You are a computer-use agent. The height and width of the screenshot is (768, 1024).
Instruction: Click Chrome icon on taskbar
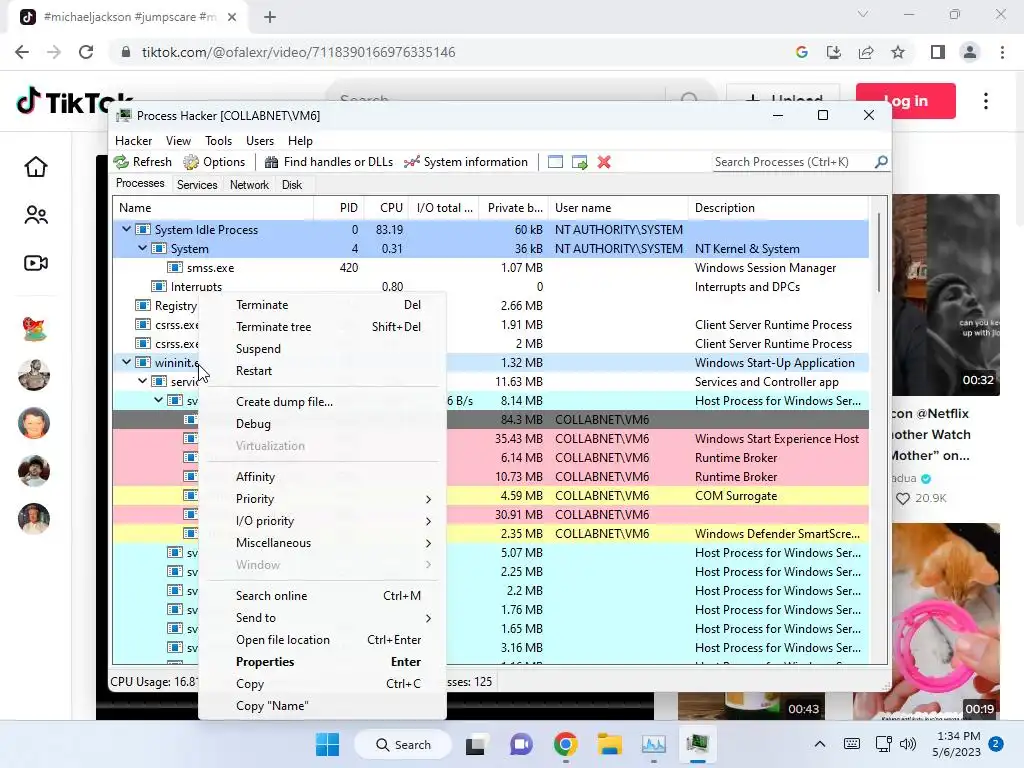click(566, 744)
